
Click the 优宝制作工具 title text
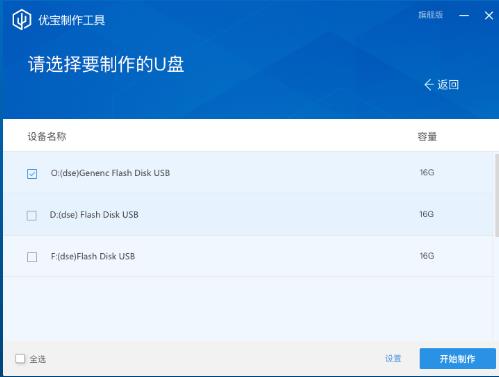tap(71, 20)
